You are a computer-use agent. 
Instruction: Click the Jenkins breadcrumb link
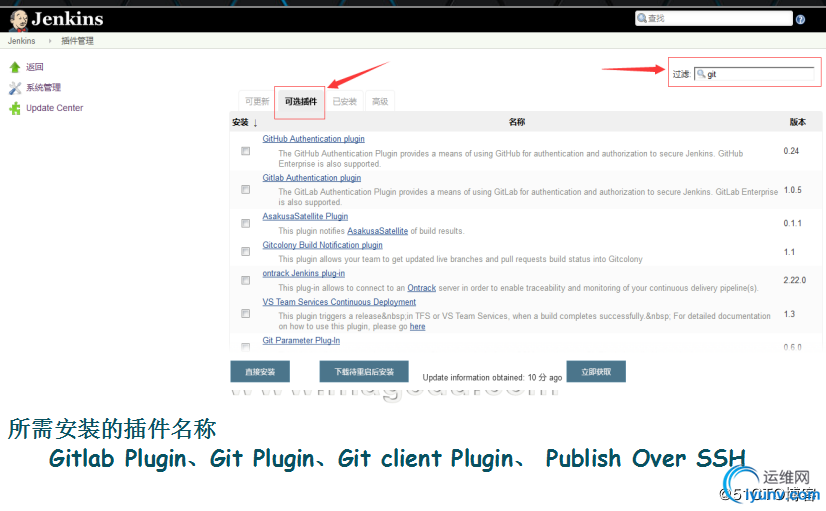point(22,41)
